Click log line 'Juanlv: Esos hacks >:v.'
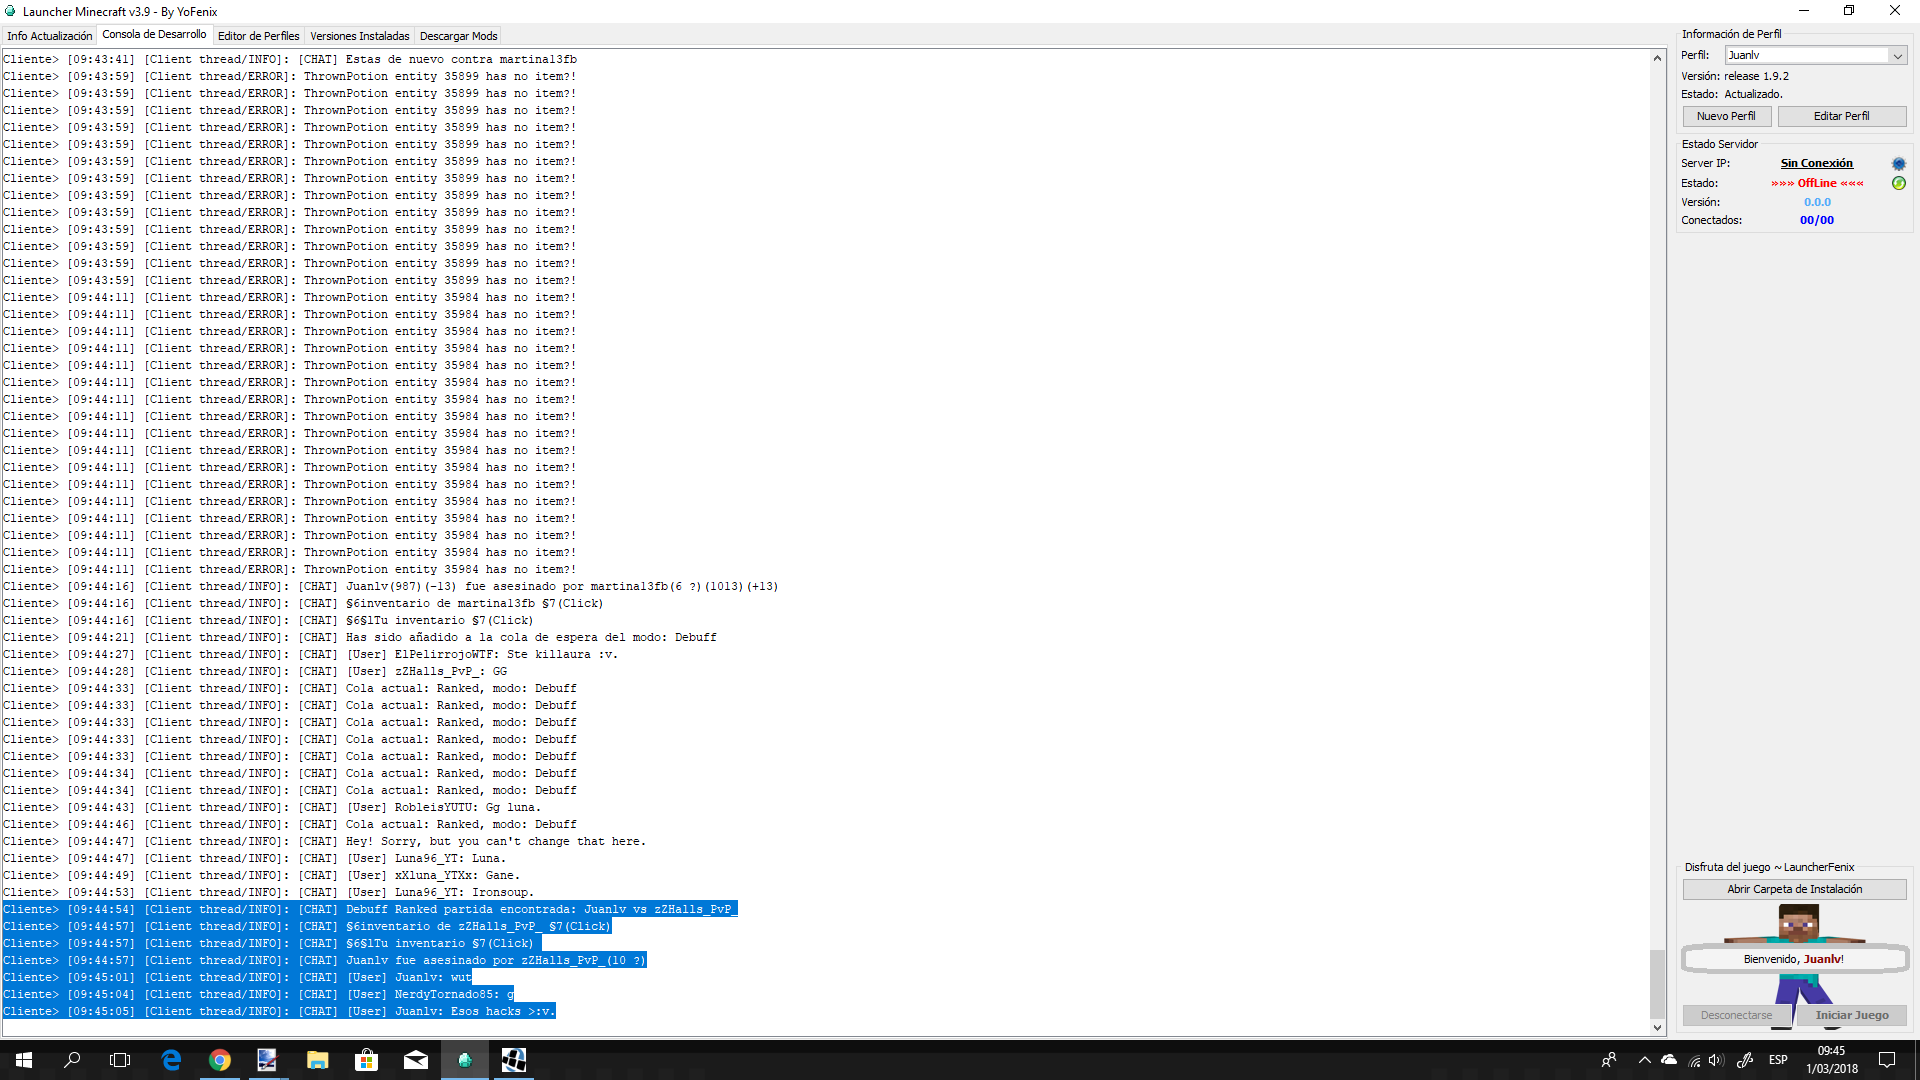Image resolution: width=1920 pixels, height=1080 pixels. coord(279,1012)
